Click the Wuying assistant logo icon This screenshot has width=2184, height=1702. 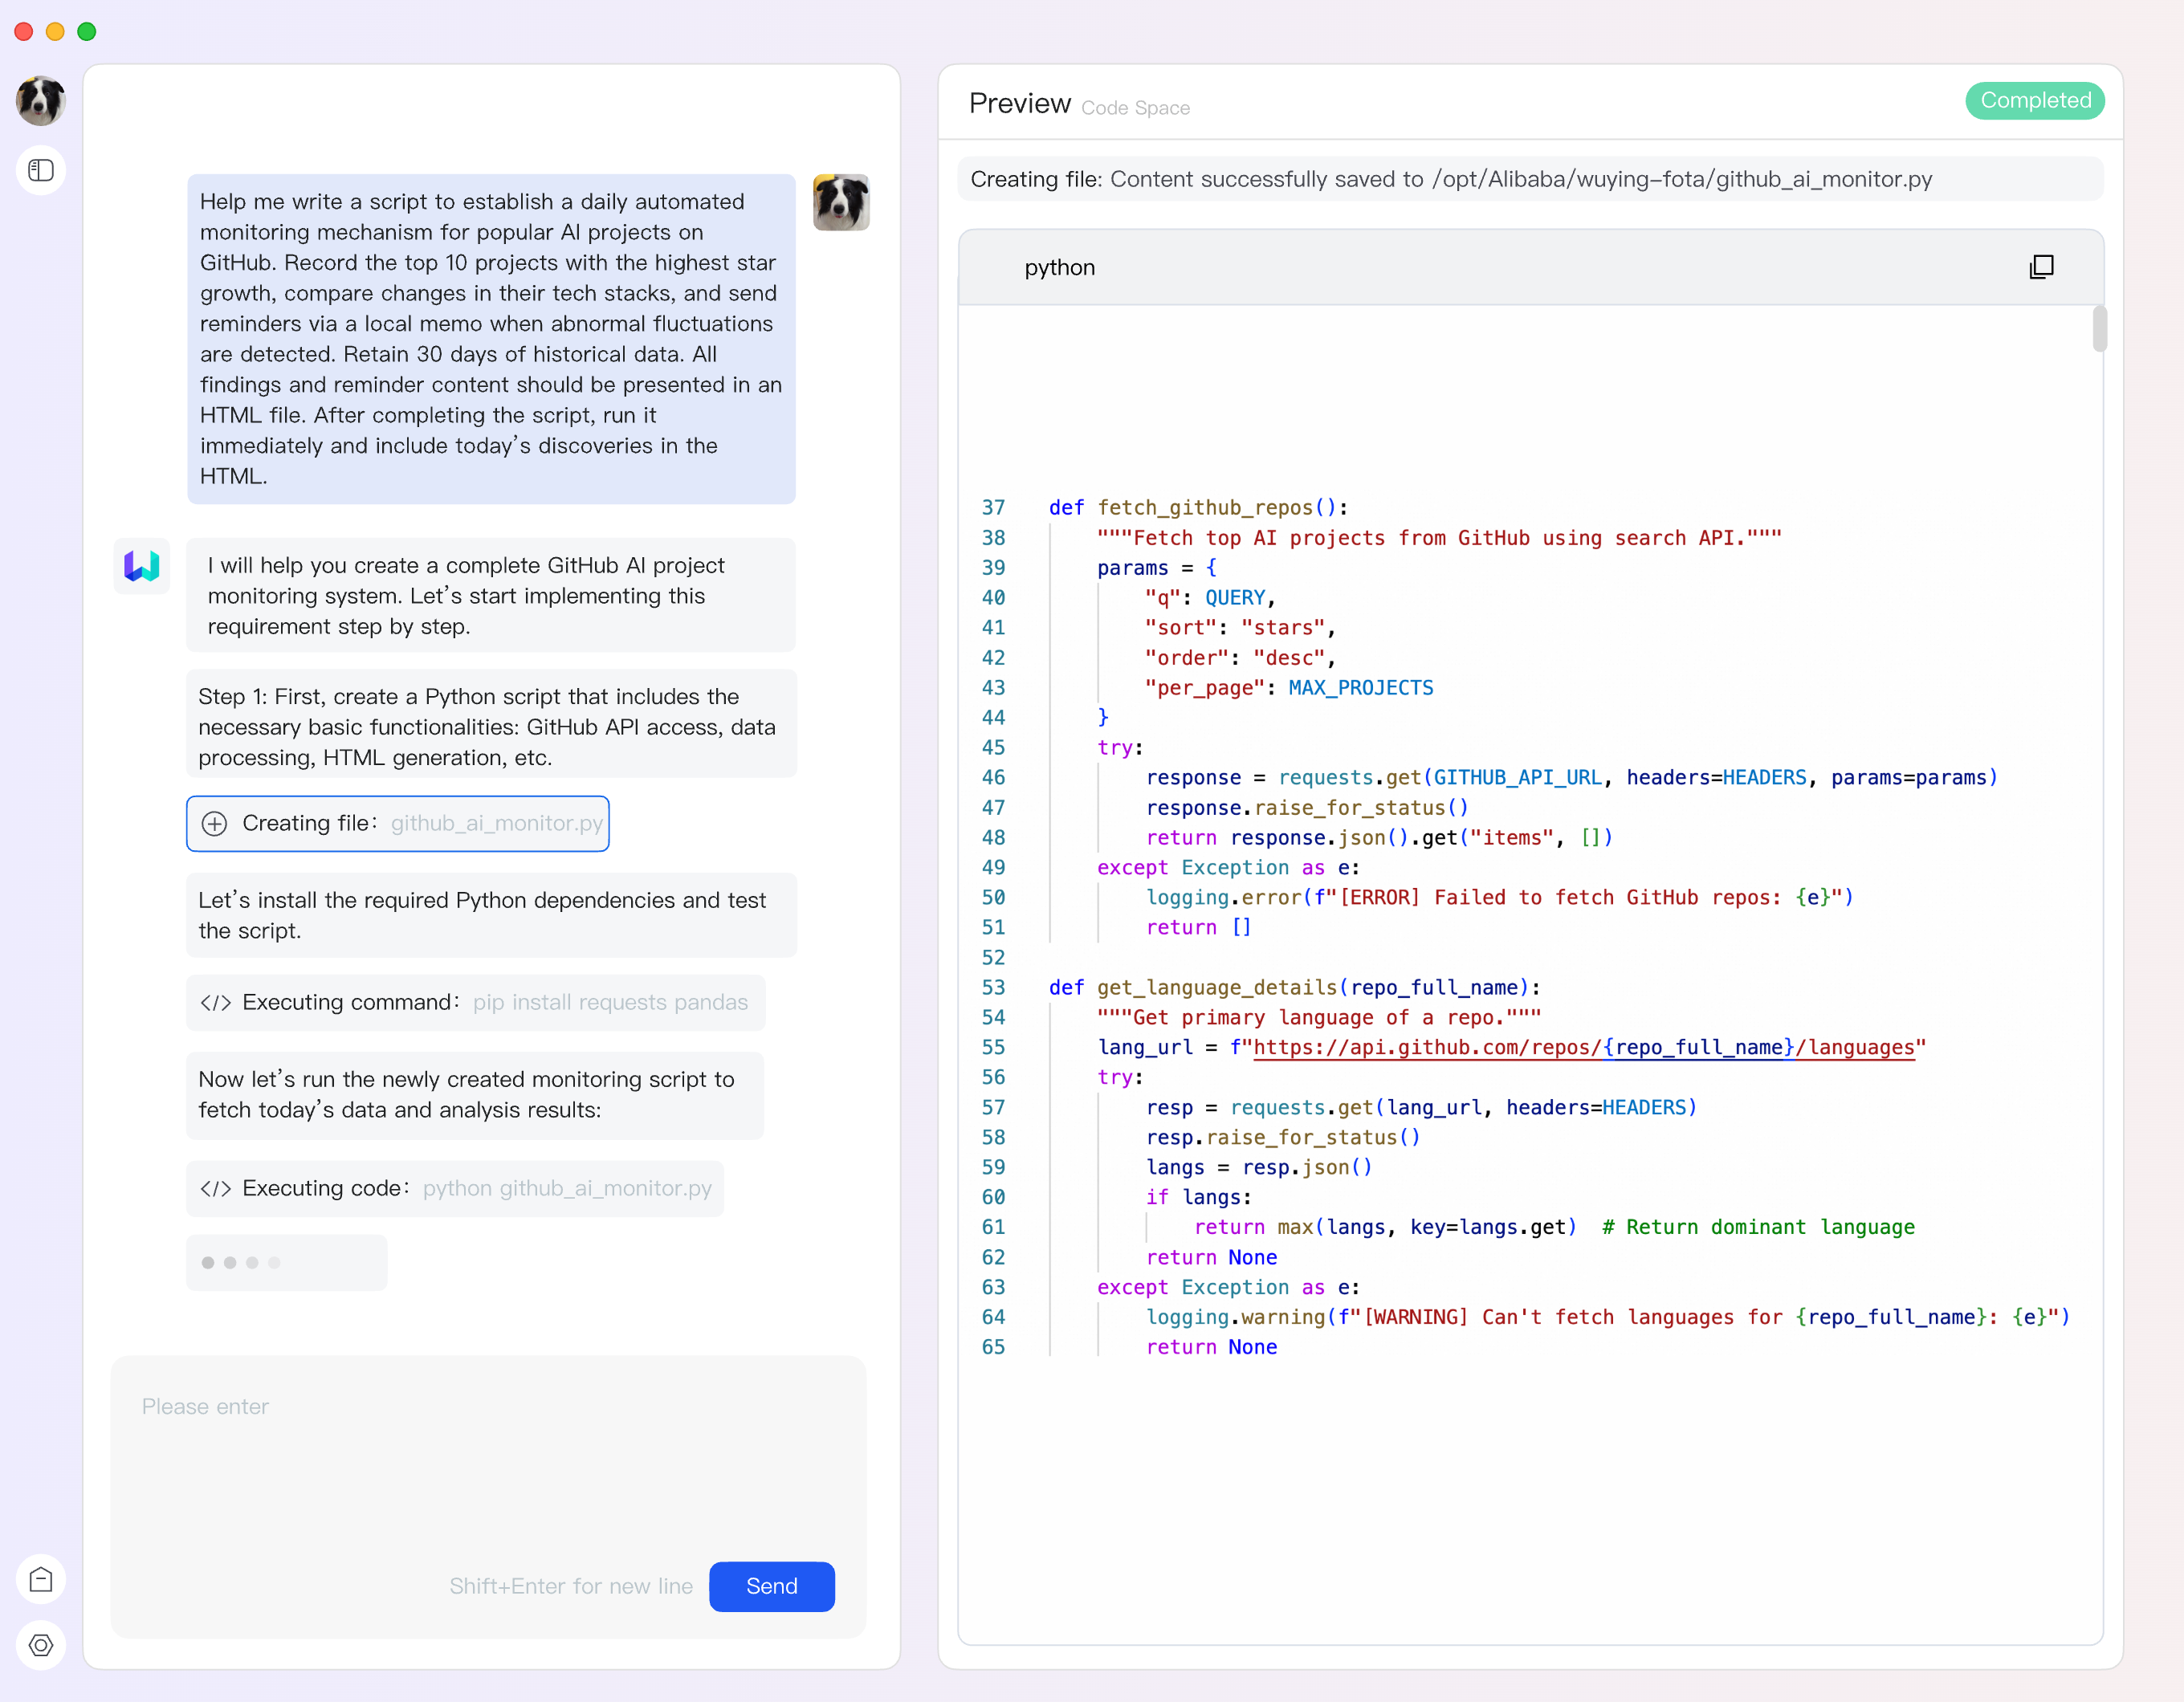point(141,566)
